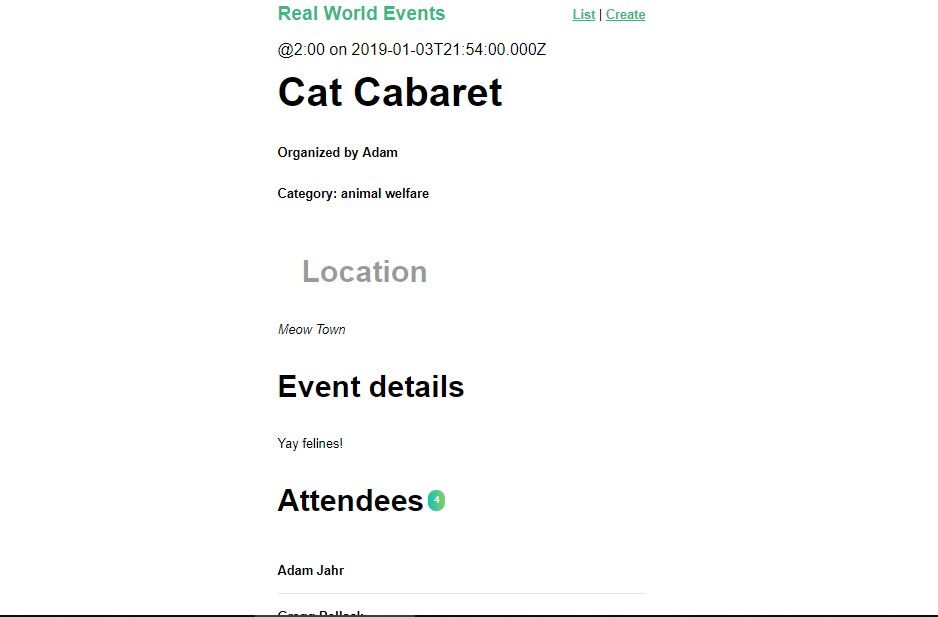The width and height of the screenshot is (938, 617).
Task: Open the Create event page
Action: click(625, 14)
